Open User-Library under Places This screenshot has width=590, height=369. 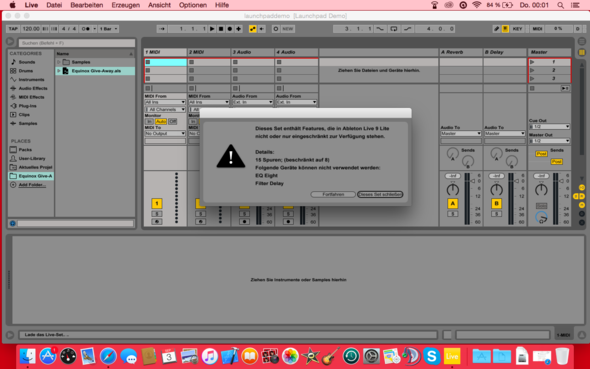(x=32, y=158)
